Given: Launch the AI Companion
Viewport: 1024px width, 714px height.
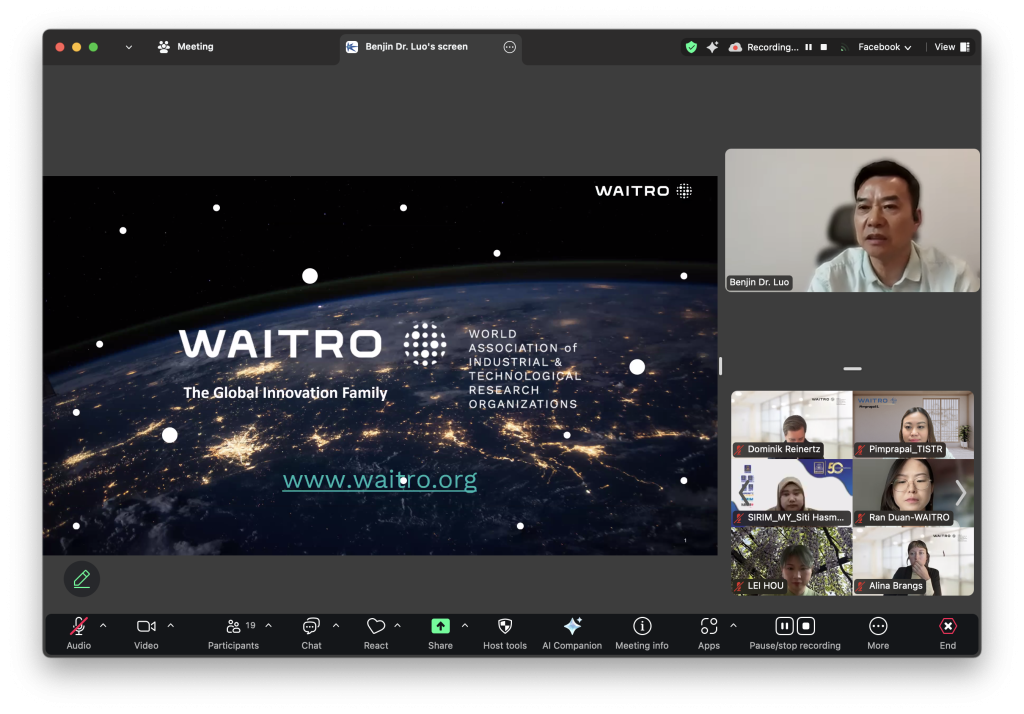Looking at the screenshot, I should [572, 627].
